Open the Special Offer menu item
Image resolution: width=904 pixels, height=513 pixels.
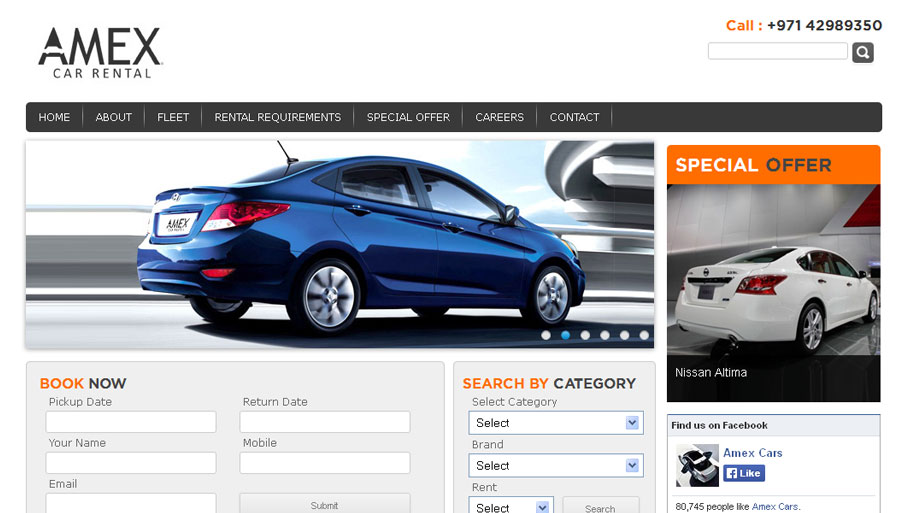pos(408,117)
